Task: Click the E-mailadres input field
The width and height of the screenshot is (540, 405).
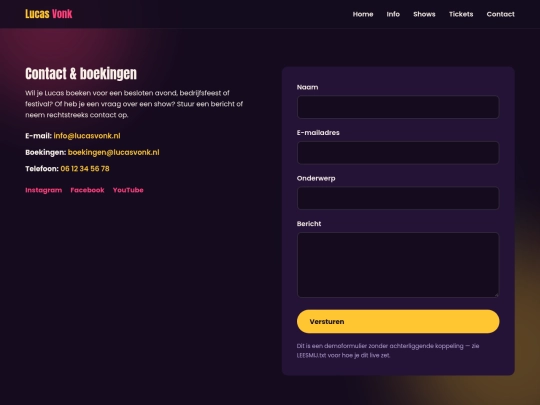Action: pos(398,153)
